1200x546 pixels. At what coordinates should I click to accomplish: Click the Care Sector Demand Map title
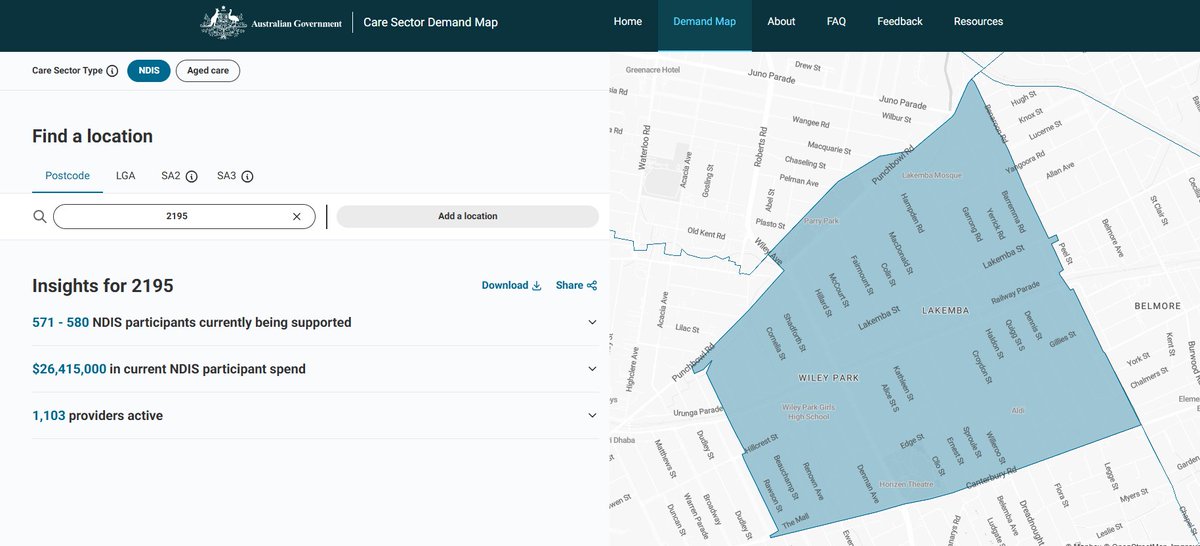point(430,22)
